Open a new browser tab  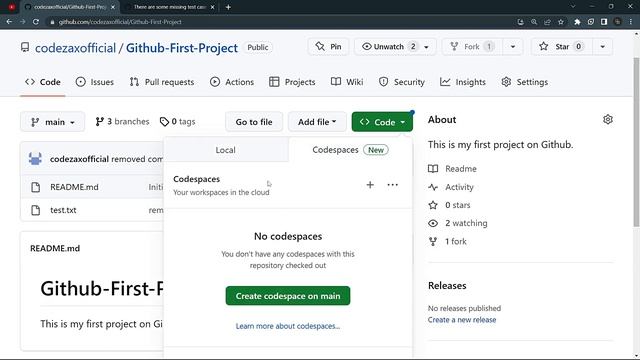click(x=228, y=7)
